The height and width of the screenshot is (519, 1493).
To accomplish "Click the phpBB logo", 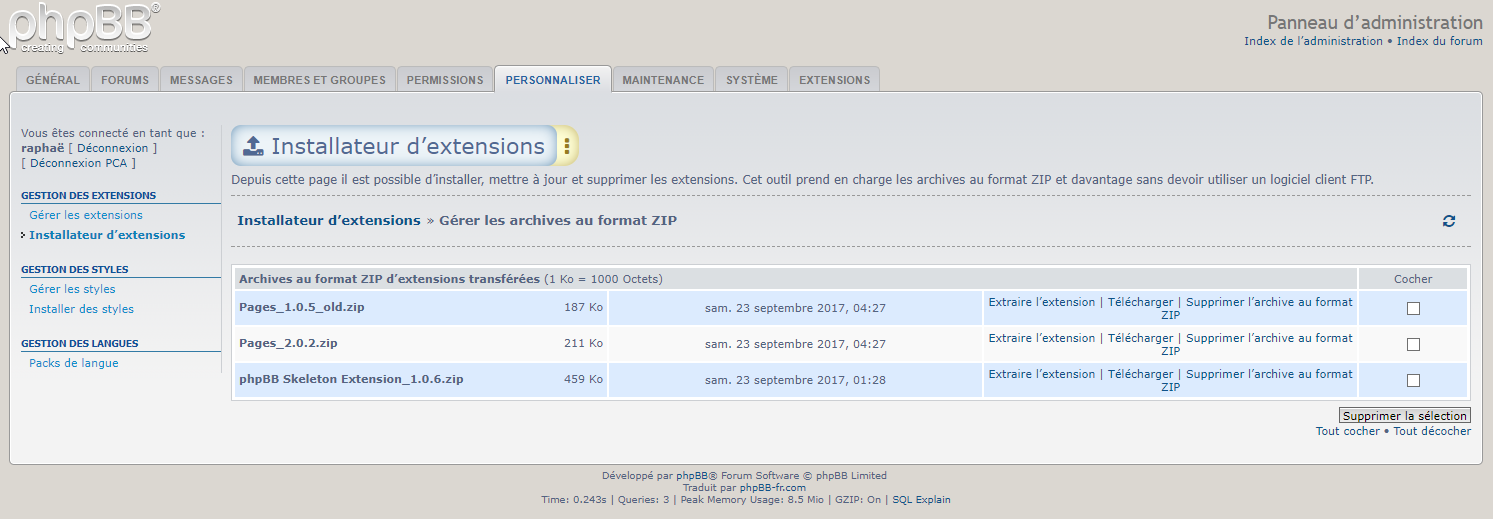I will point(82,28).
